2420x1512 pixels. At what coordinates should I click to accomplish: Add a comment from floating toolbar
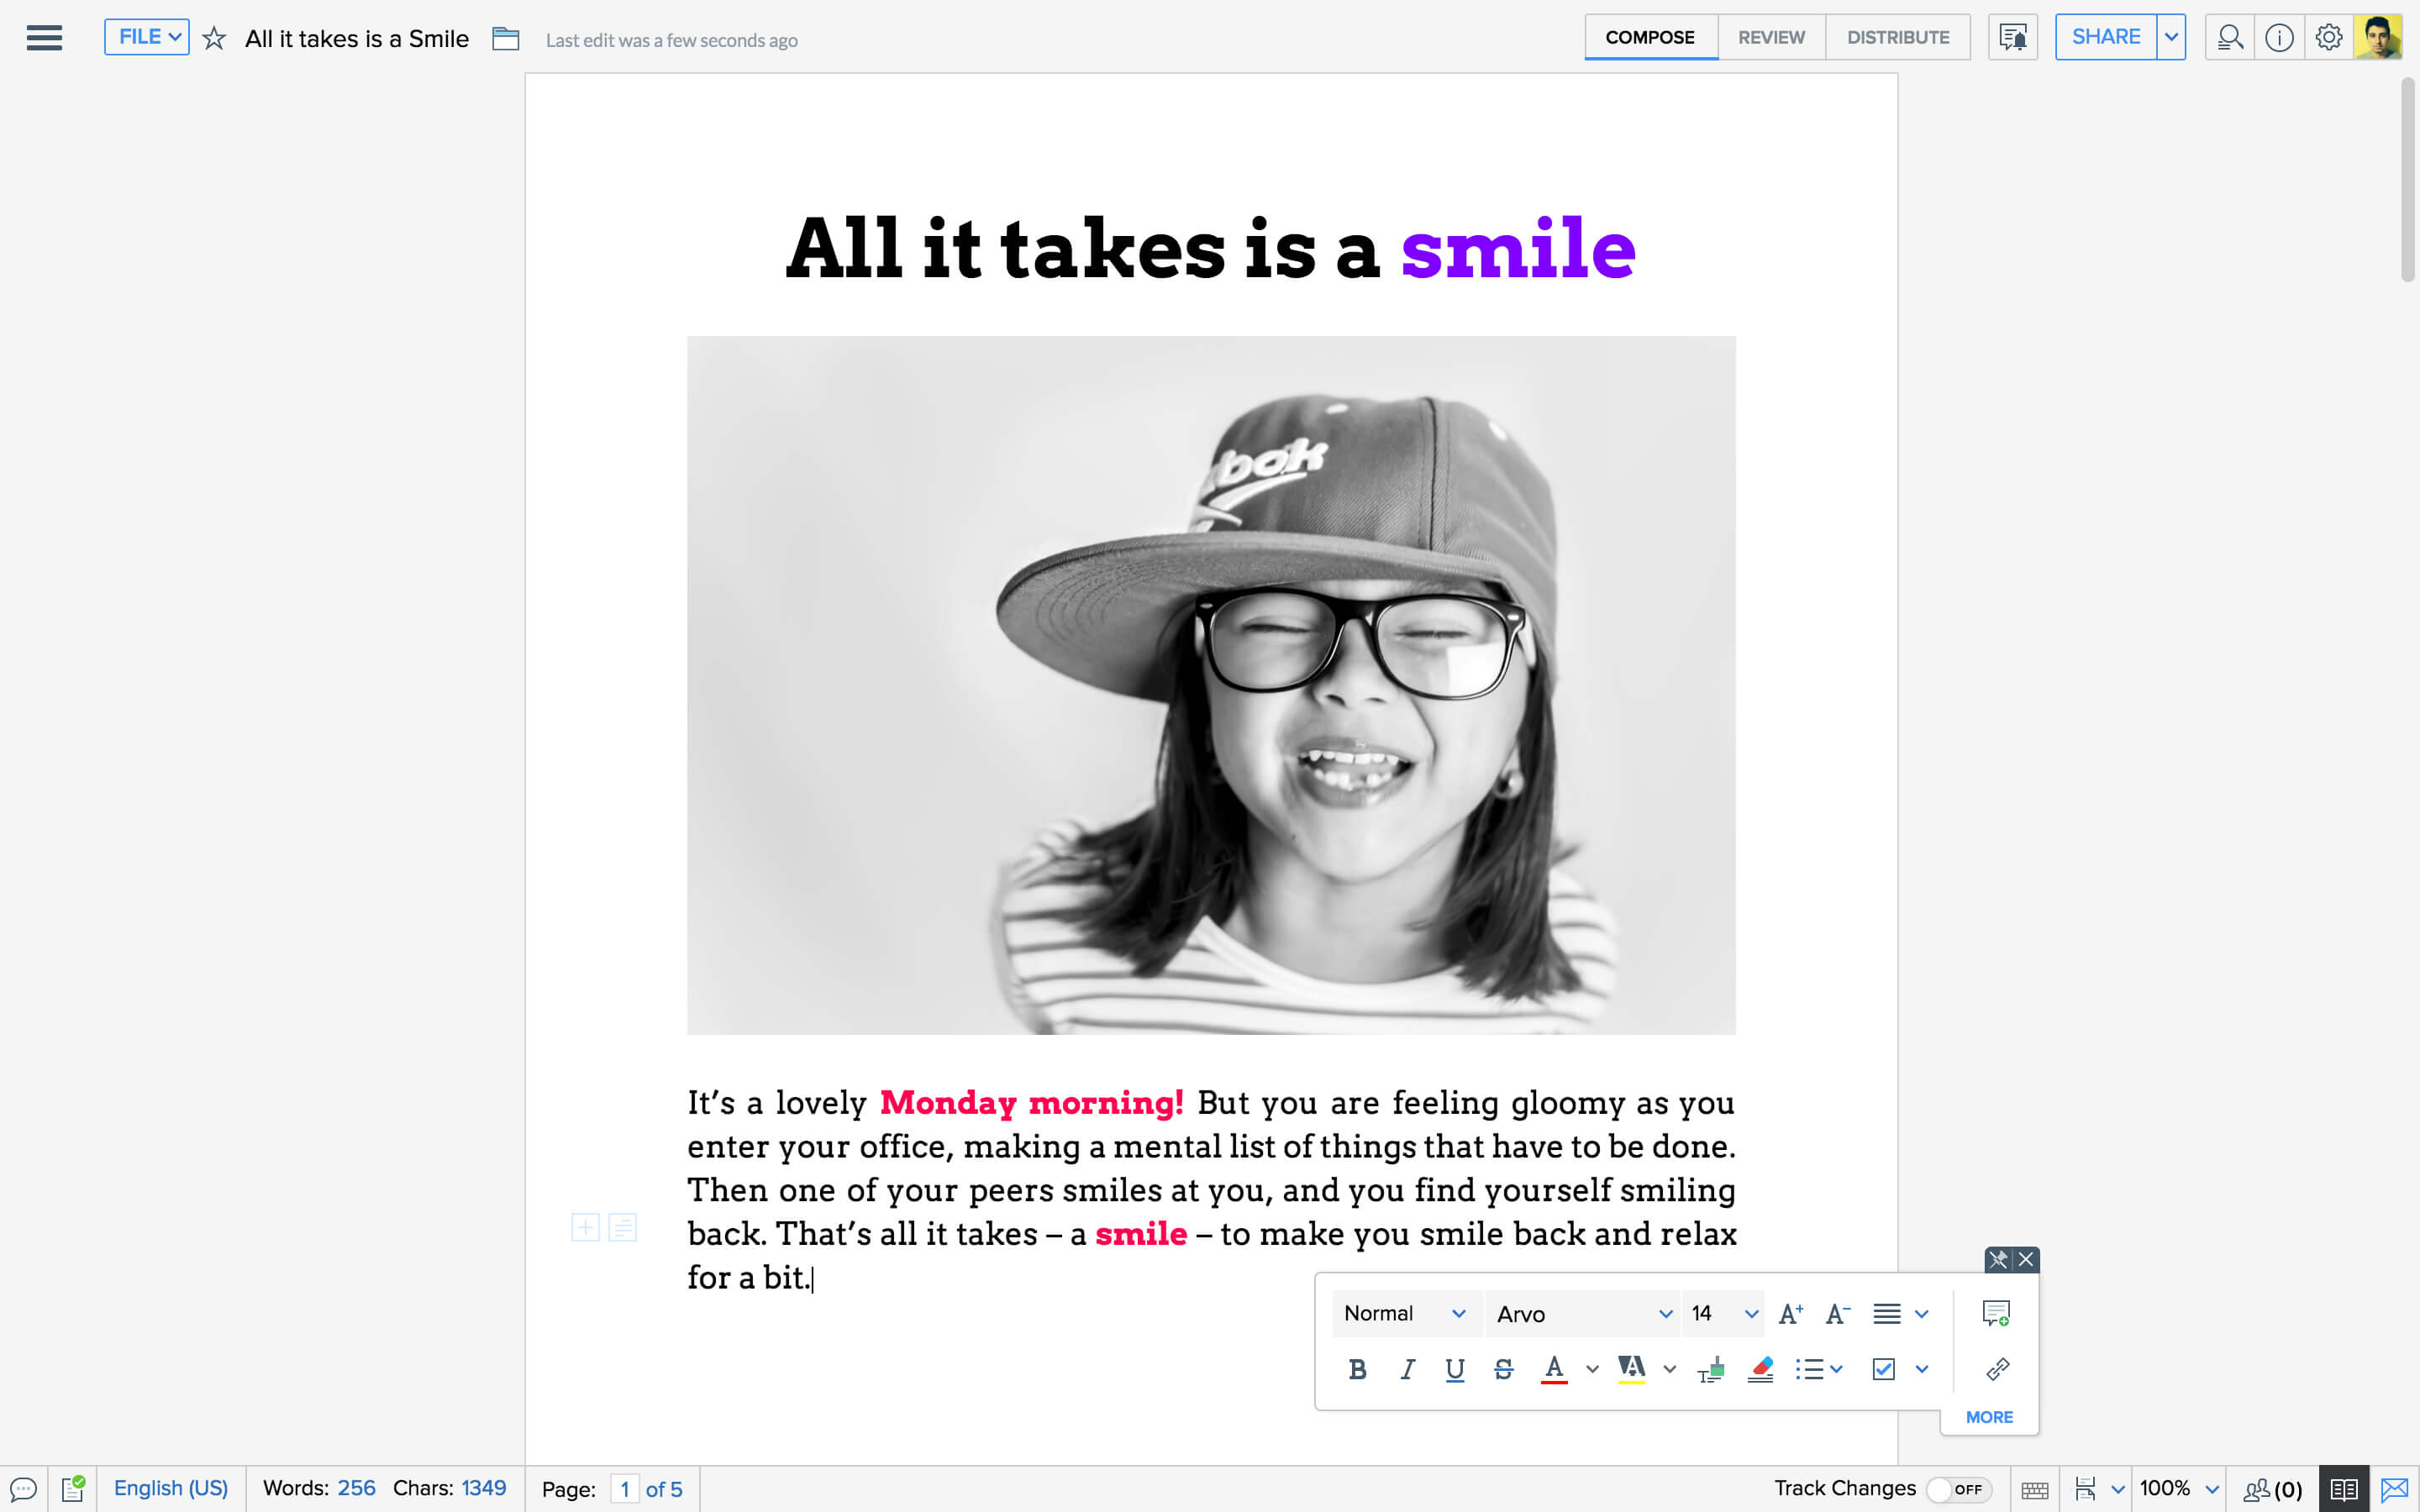1995,1313
